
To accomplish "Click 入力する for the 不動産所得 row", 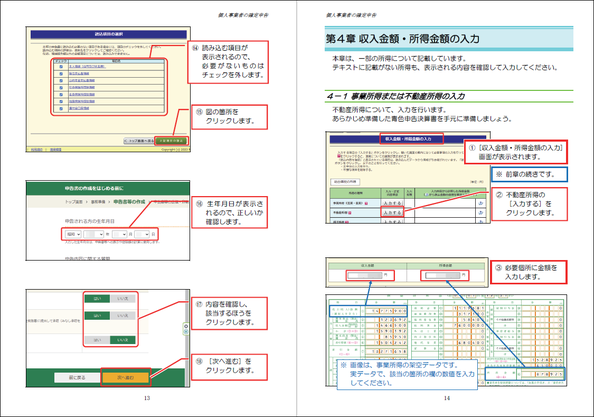I will (x=392, y=213).
